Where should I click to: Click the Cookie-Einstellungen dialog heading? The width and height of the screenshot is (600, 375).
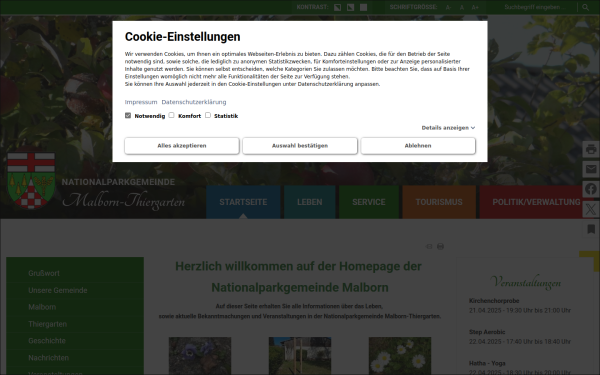coord(183,37)
